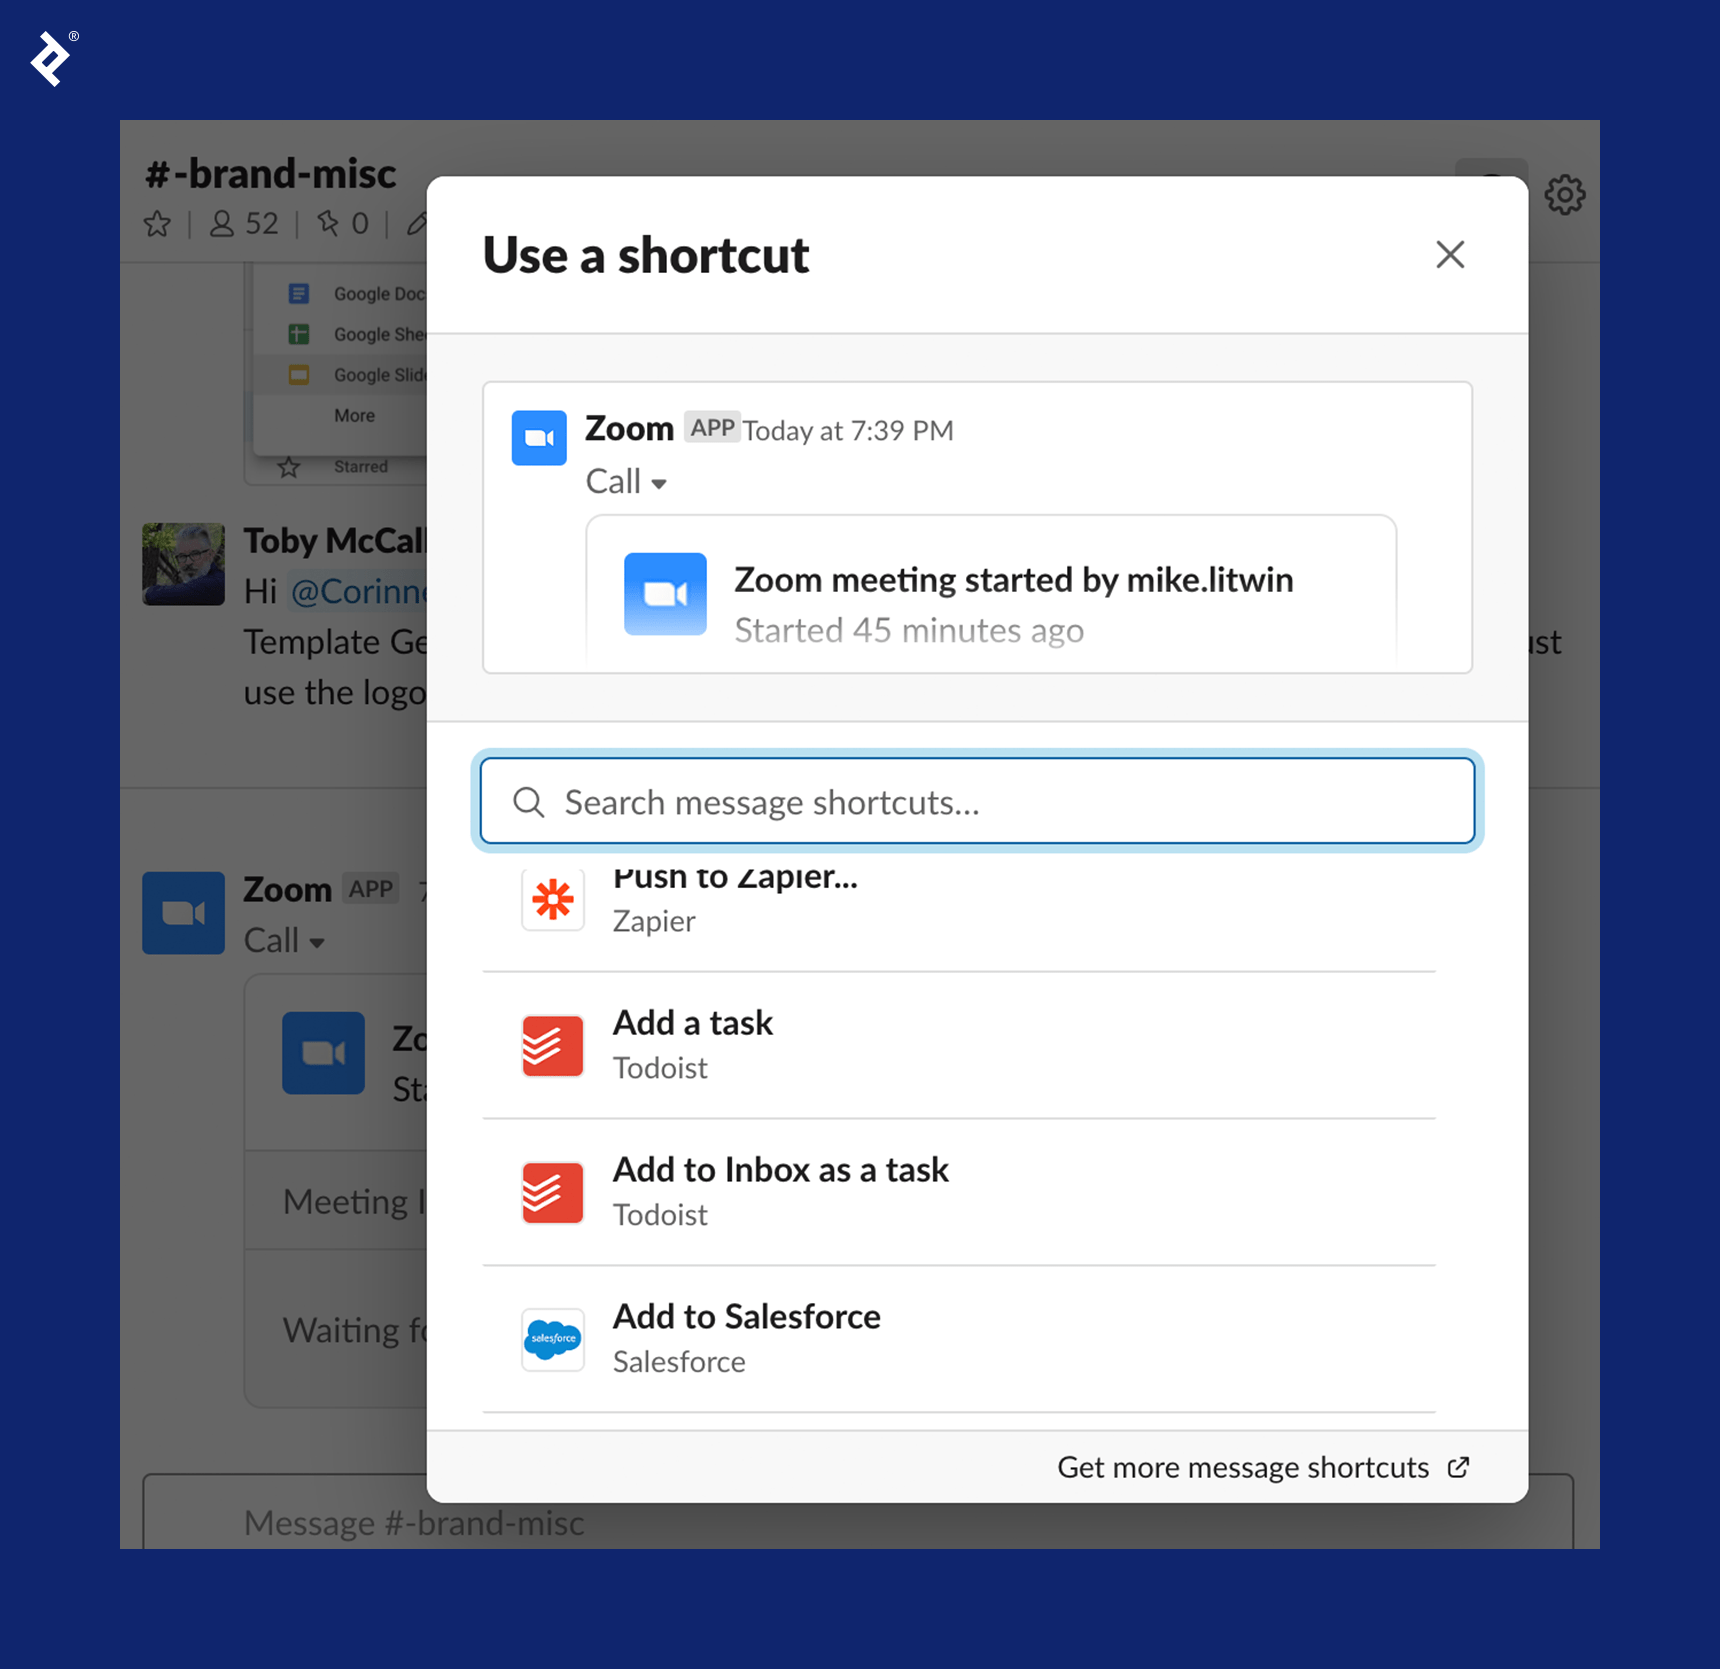
Task: Click the Search message shortcuts field
Action: point(977,801)
